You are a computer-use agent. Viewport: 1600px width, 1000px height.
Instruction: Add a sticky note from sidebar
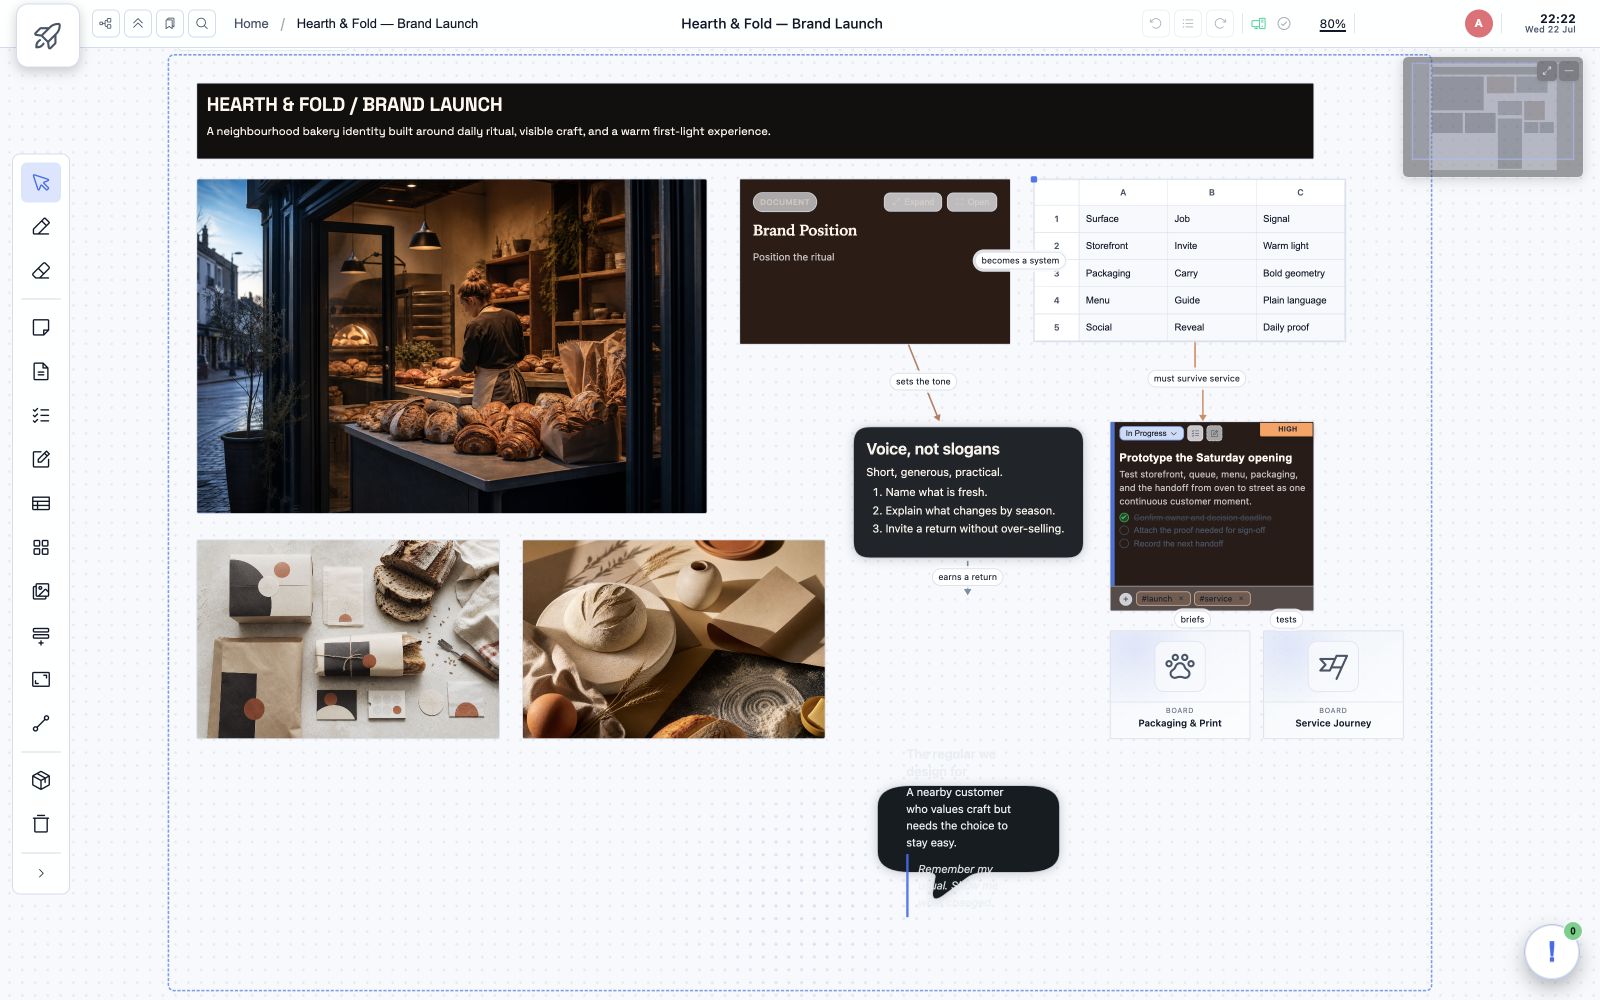point(41,327)
